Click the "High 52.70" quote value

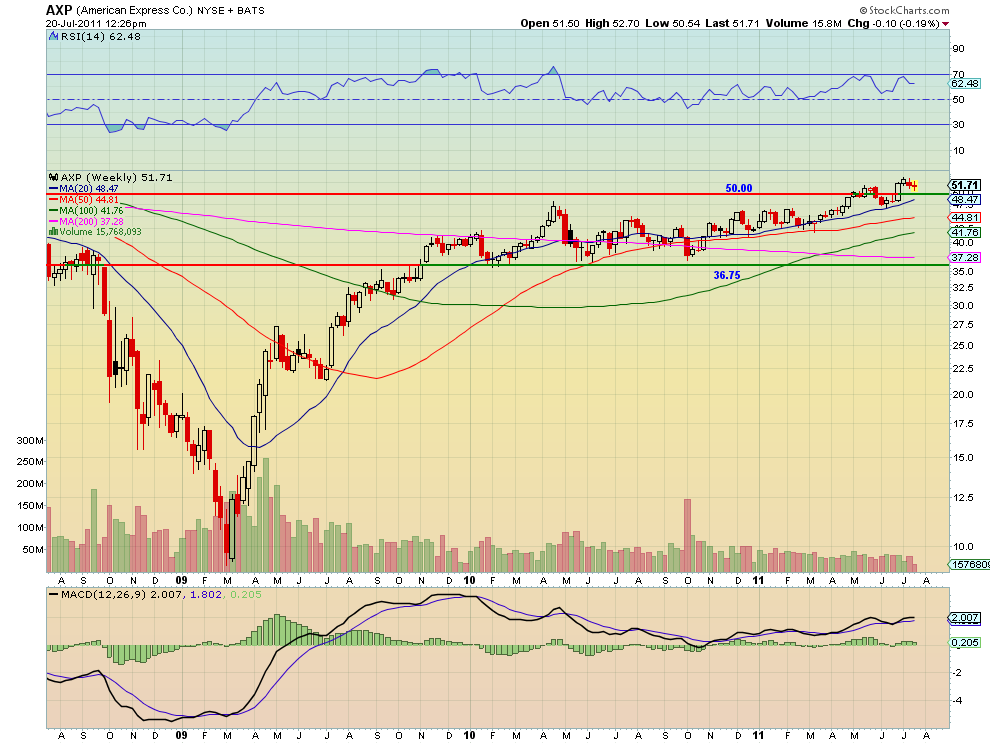(612, 23)
